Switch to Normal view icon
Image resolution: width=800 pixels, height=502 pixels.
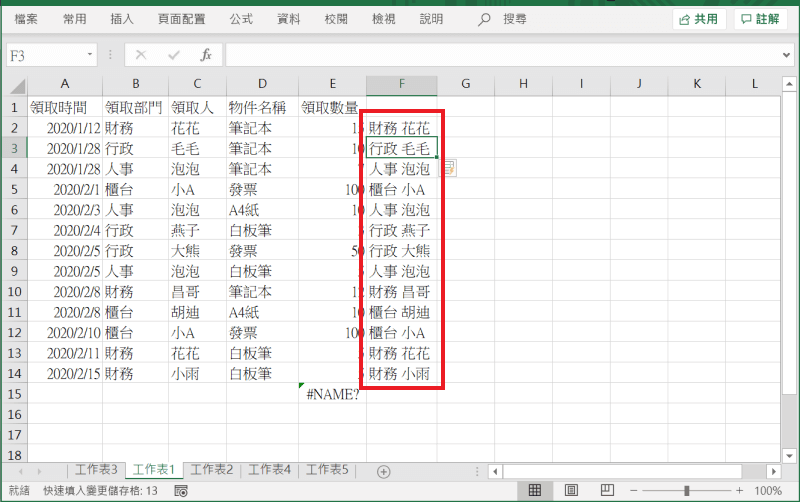point(534,491)
